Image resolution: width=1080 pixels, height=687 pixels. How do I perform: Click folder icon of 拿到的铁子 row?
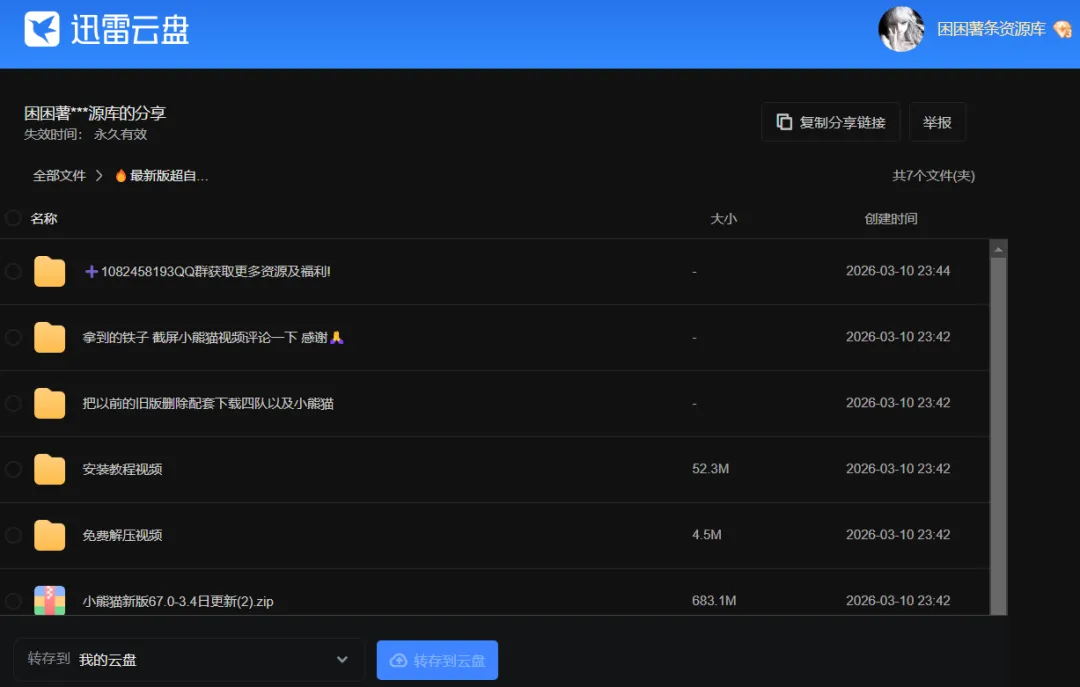tap(50, 337)
